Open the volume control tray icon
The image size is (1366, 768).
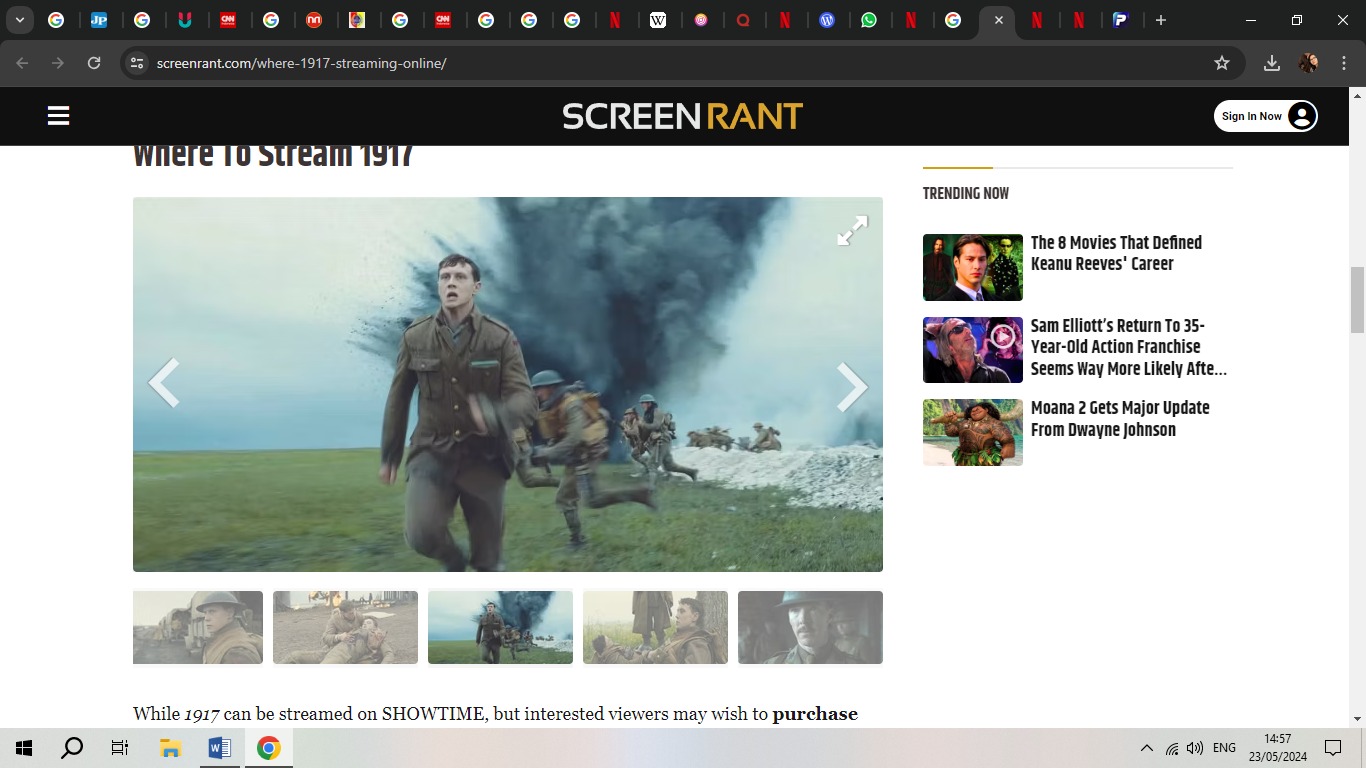[1195, 748]
